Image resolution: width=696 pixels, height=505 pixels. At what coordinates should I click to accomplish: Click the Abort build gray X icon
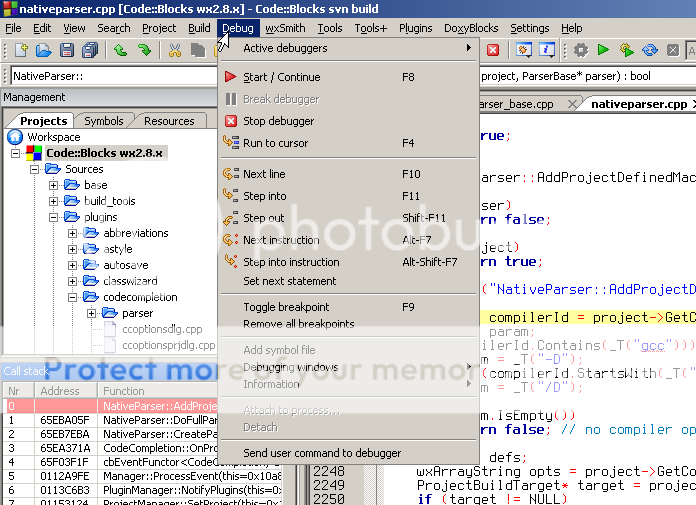click(x=673, y=50)
